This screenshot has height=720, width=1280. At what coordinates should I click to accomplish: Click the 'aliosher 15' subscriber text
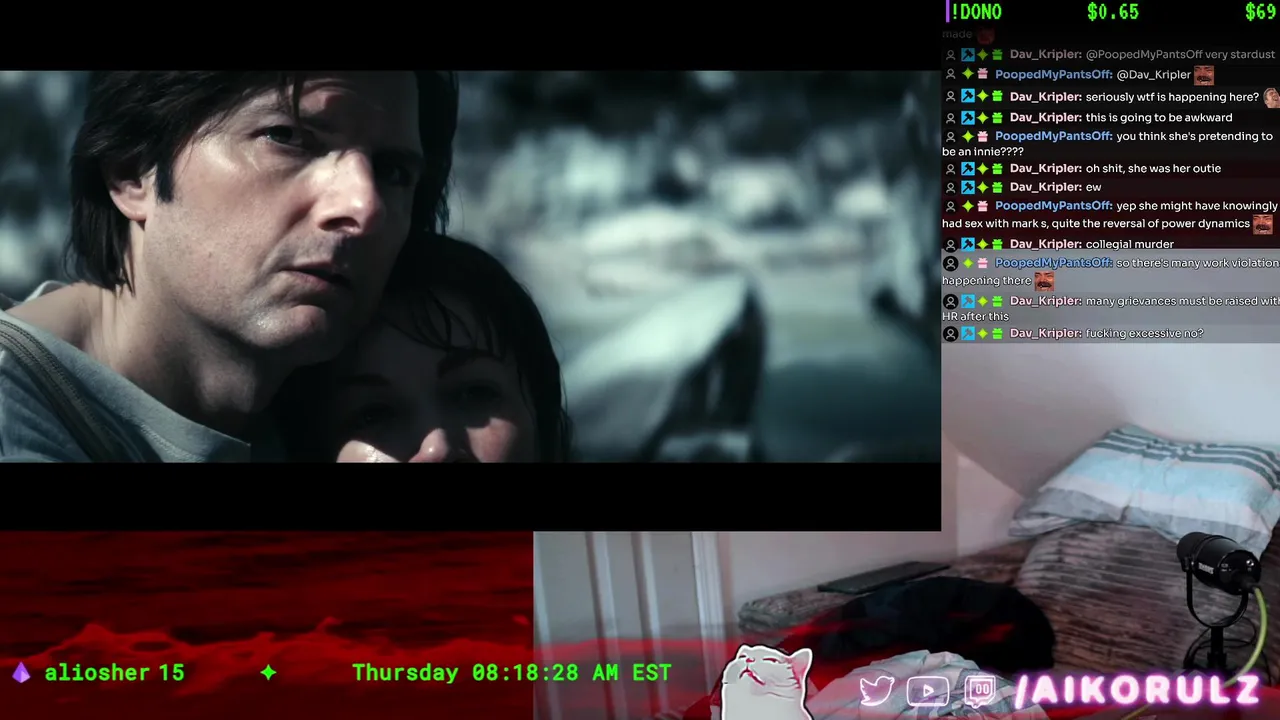pyautogui.click(x=114, y=673)
